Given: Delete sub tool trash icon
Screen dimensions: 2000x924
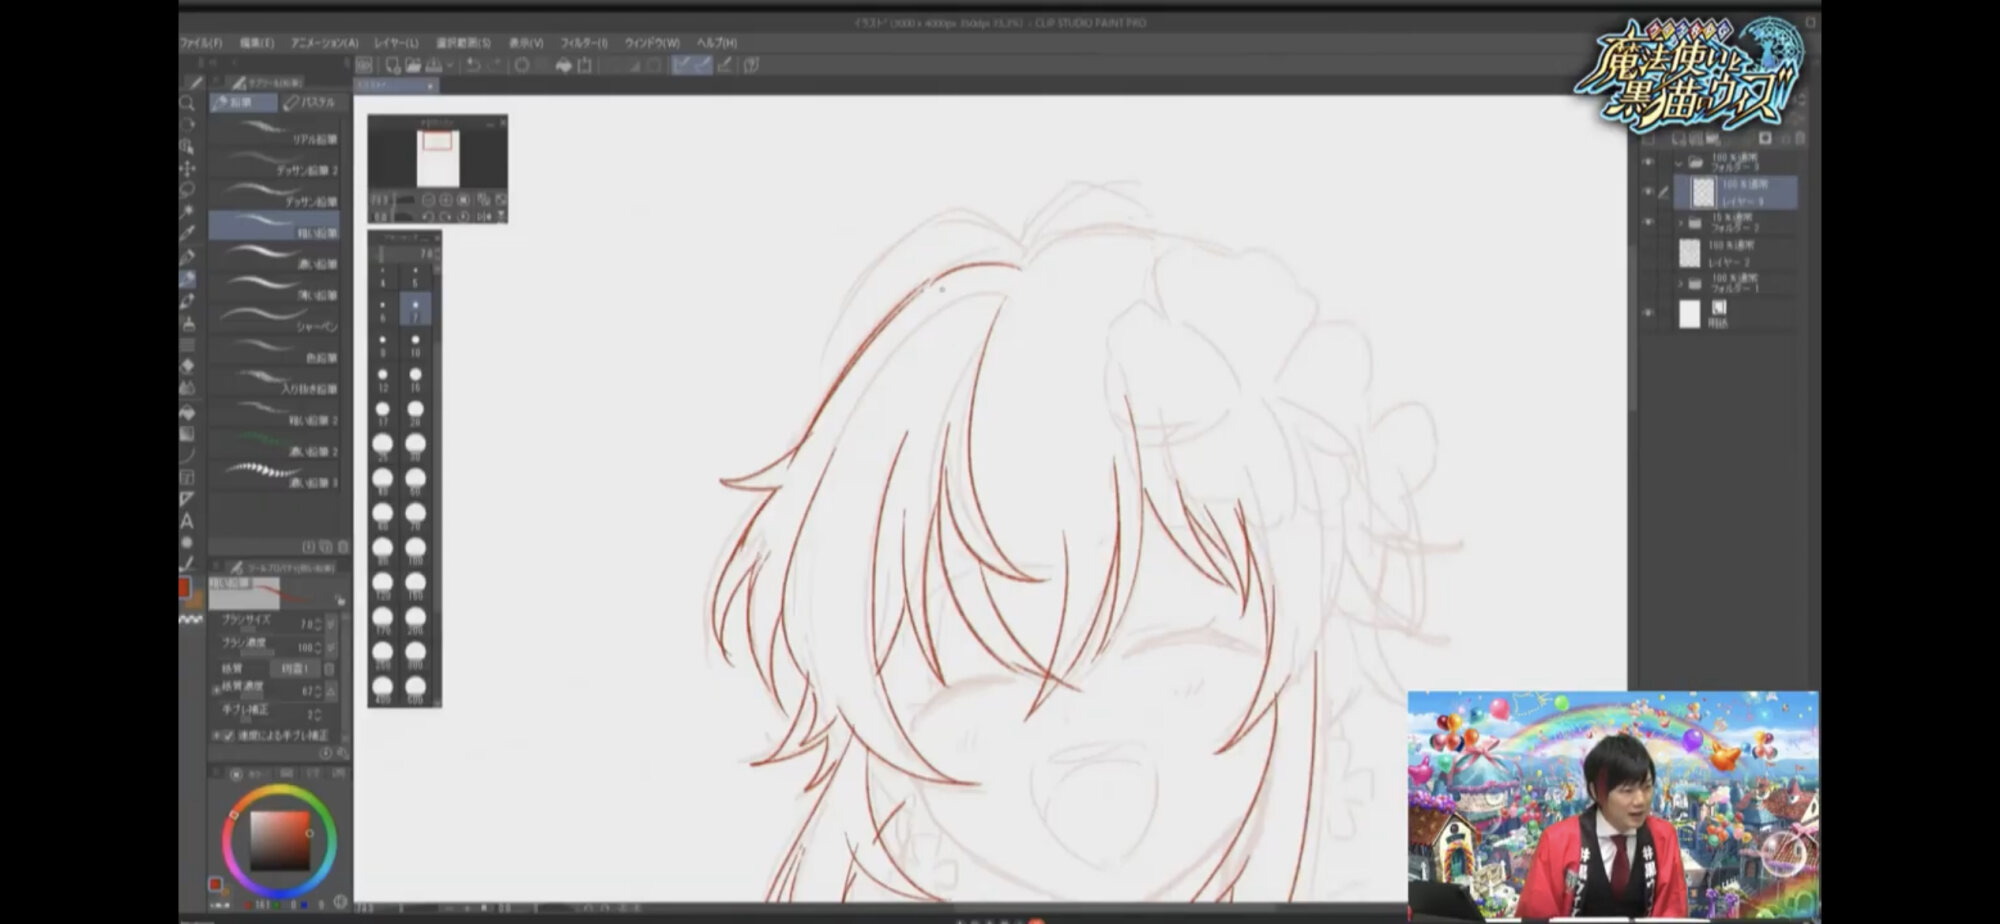Looking at the screenshot, I should [343, 547].
